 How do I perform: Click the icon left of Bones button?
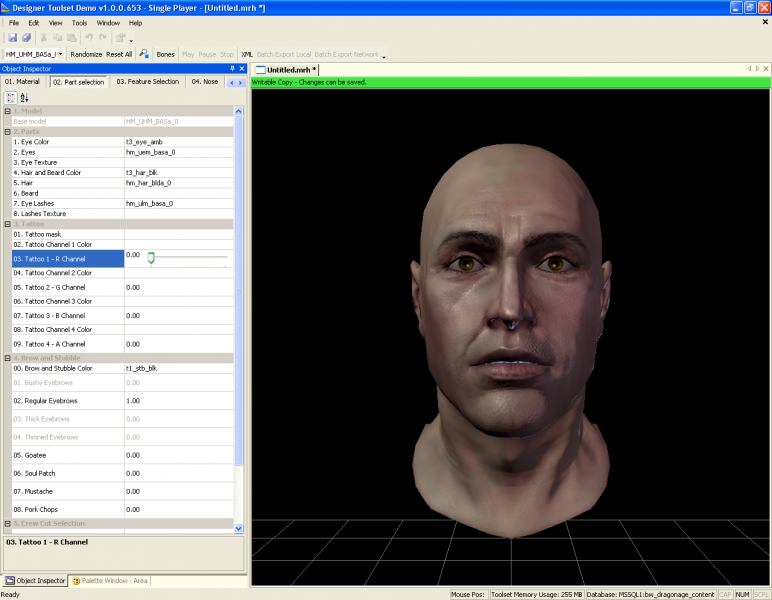pos(145,54)
